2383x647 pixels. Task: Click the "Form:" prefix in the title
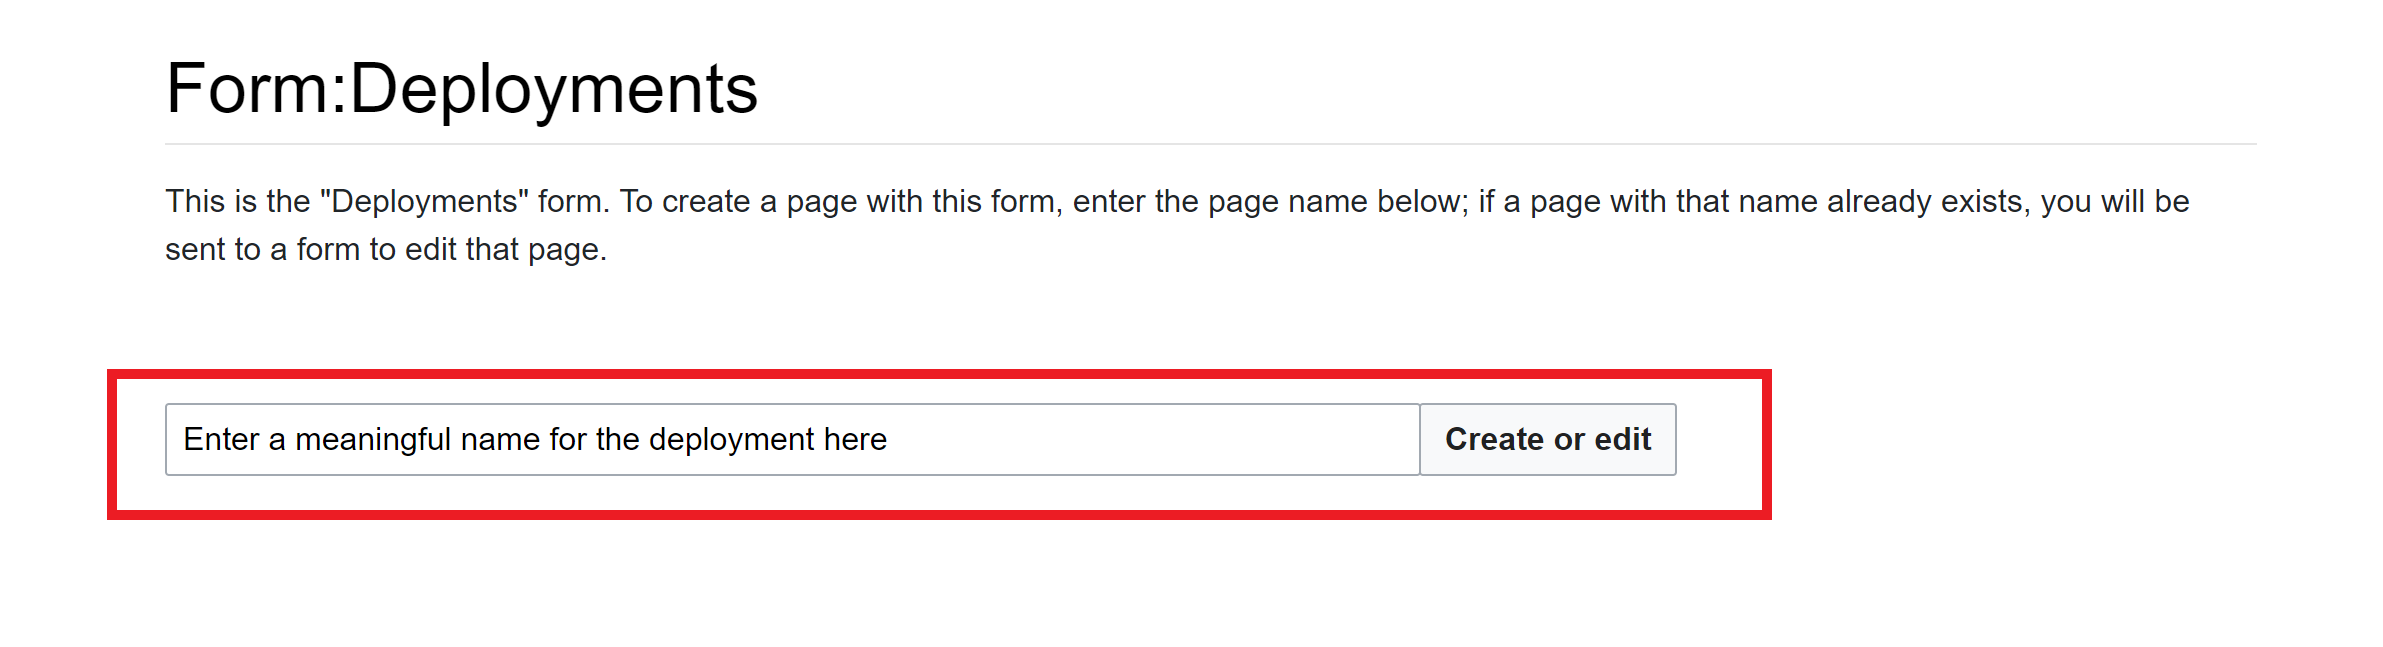(256, 89)
